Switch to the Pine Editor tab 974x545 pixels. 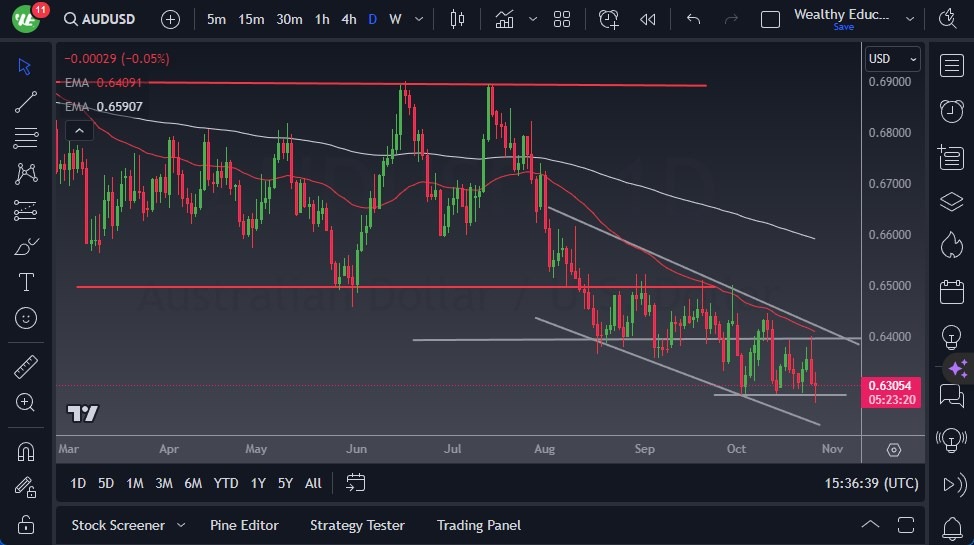(x=244, y=525)
